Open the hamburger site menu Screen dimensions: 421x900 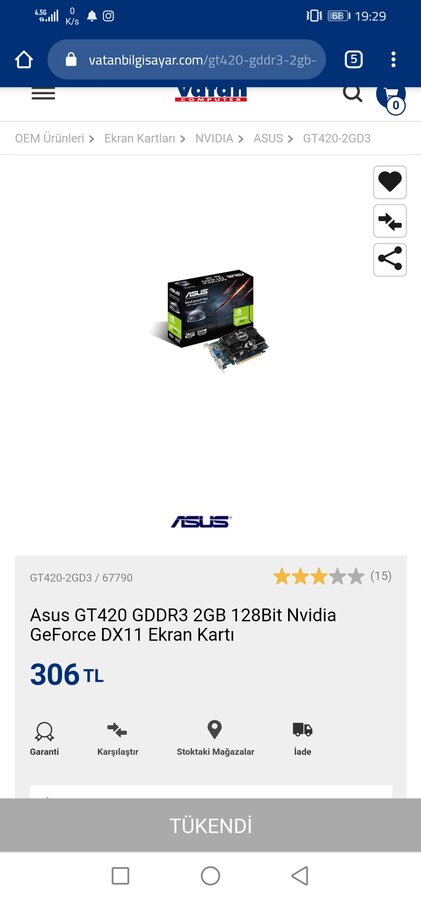click(x=43, y=94)
